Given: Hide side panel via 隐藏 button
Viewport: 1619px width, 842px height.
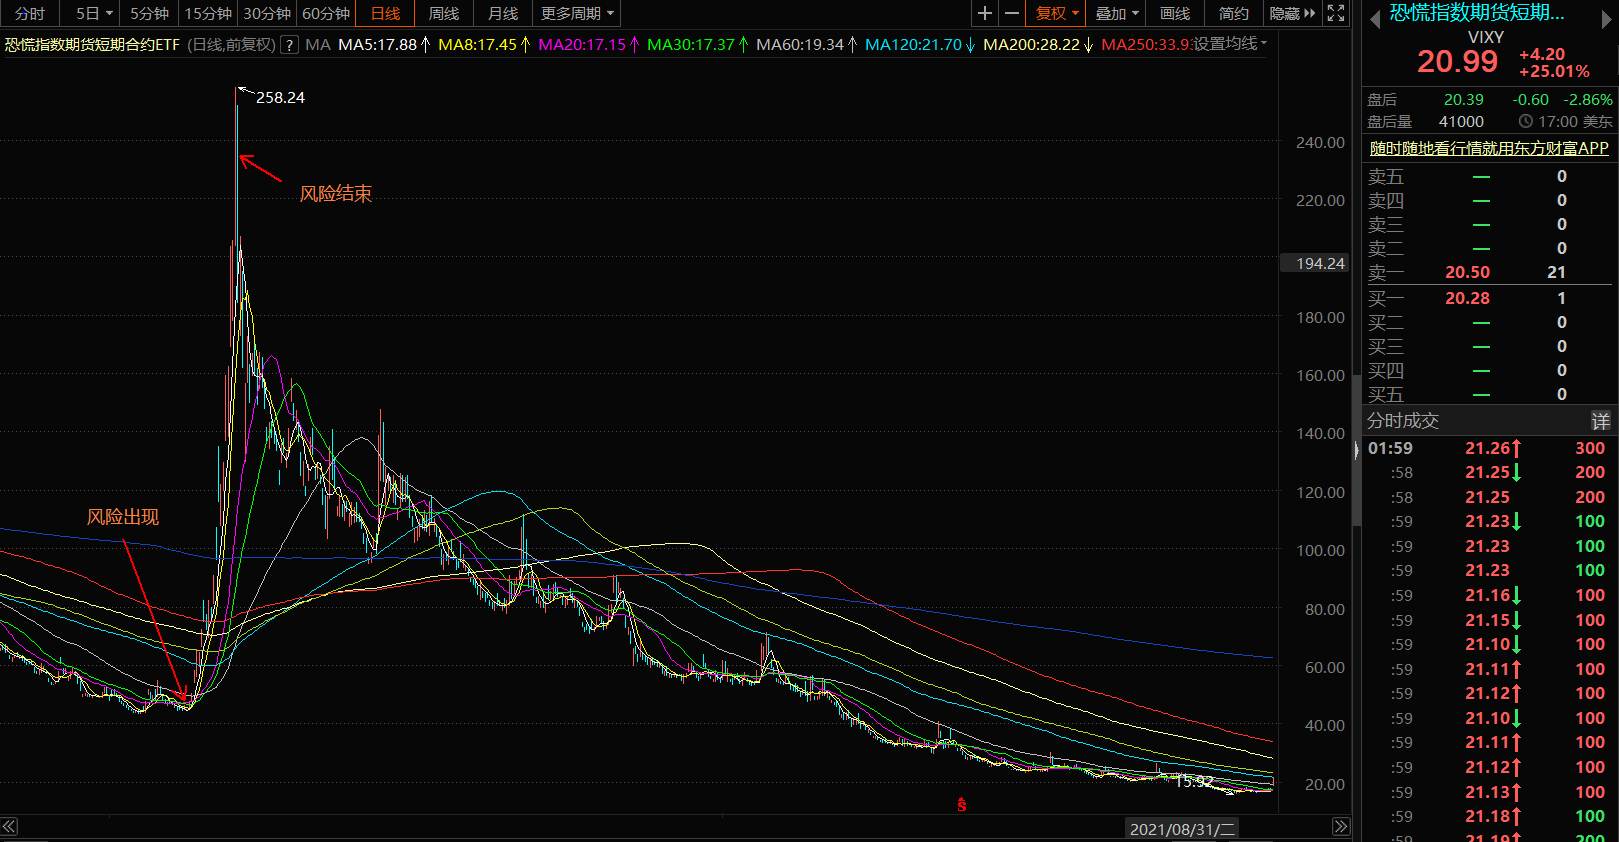Looking at the screenshot, I should (1292, 13).
